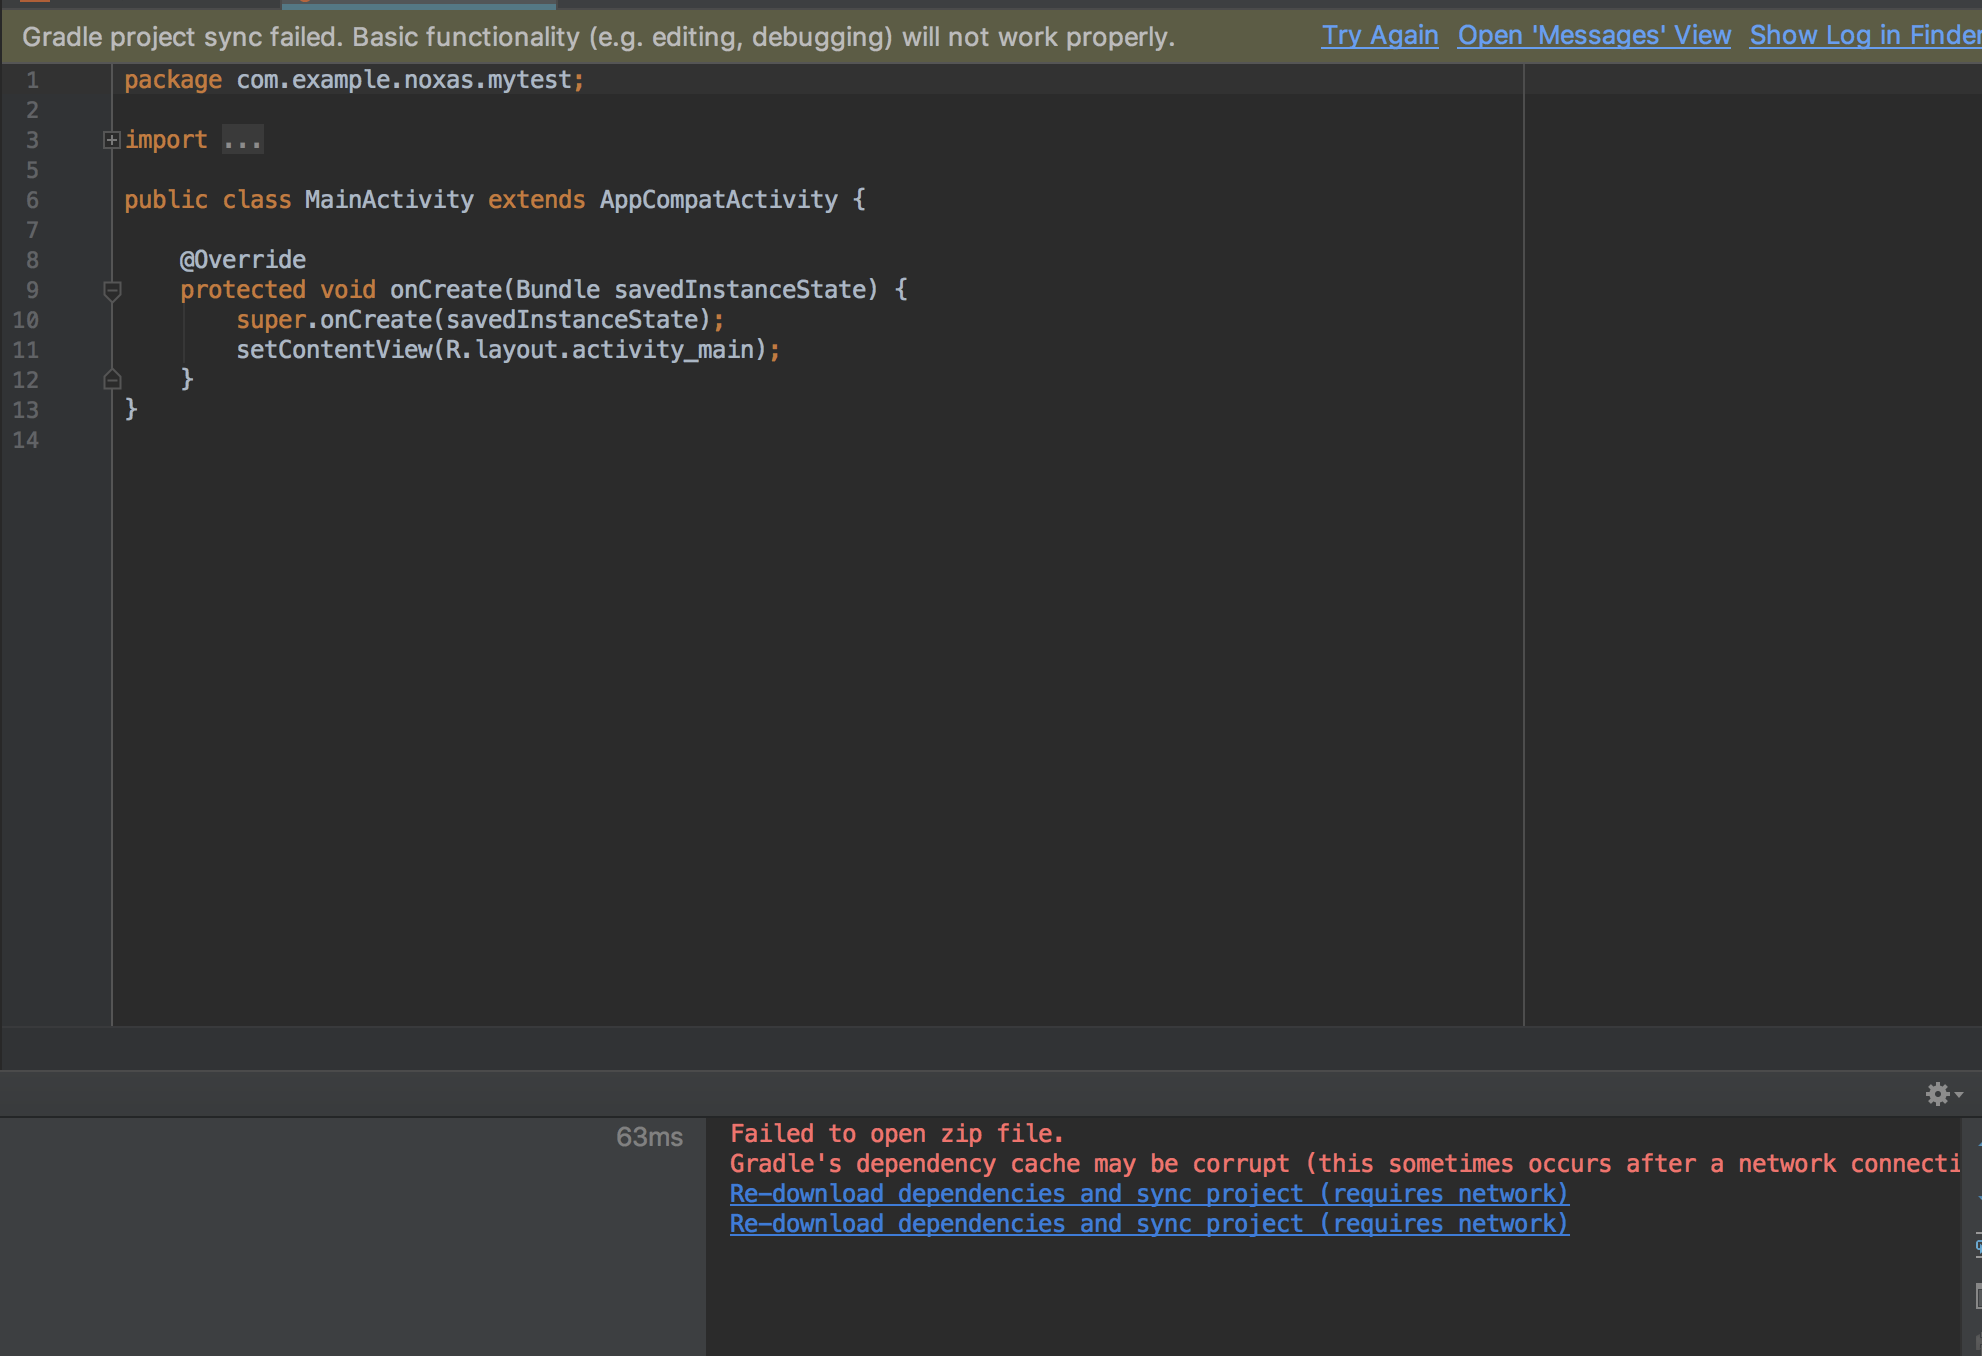Viewport: 1982px width, 1356px height.
Task: Click the soft-wrap icon on right edge
Action: (1977, 1246)
